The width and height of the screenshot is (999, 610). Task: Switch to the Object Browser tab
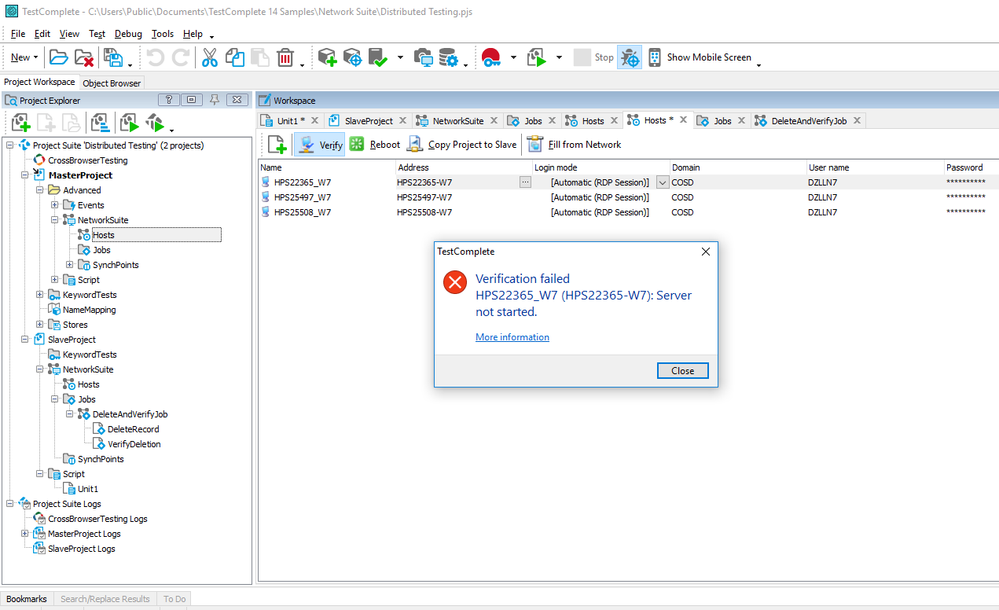112,83
